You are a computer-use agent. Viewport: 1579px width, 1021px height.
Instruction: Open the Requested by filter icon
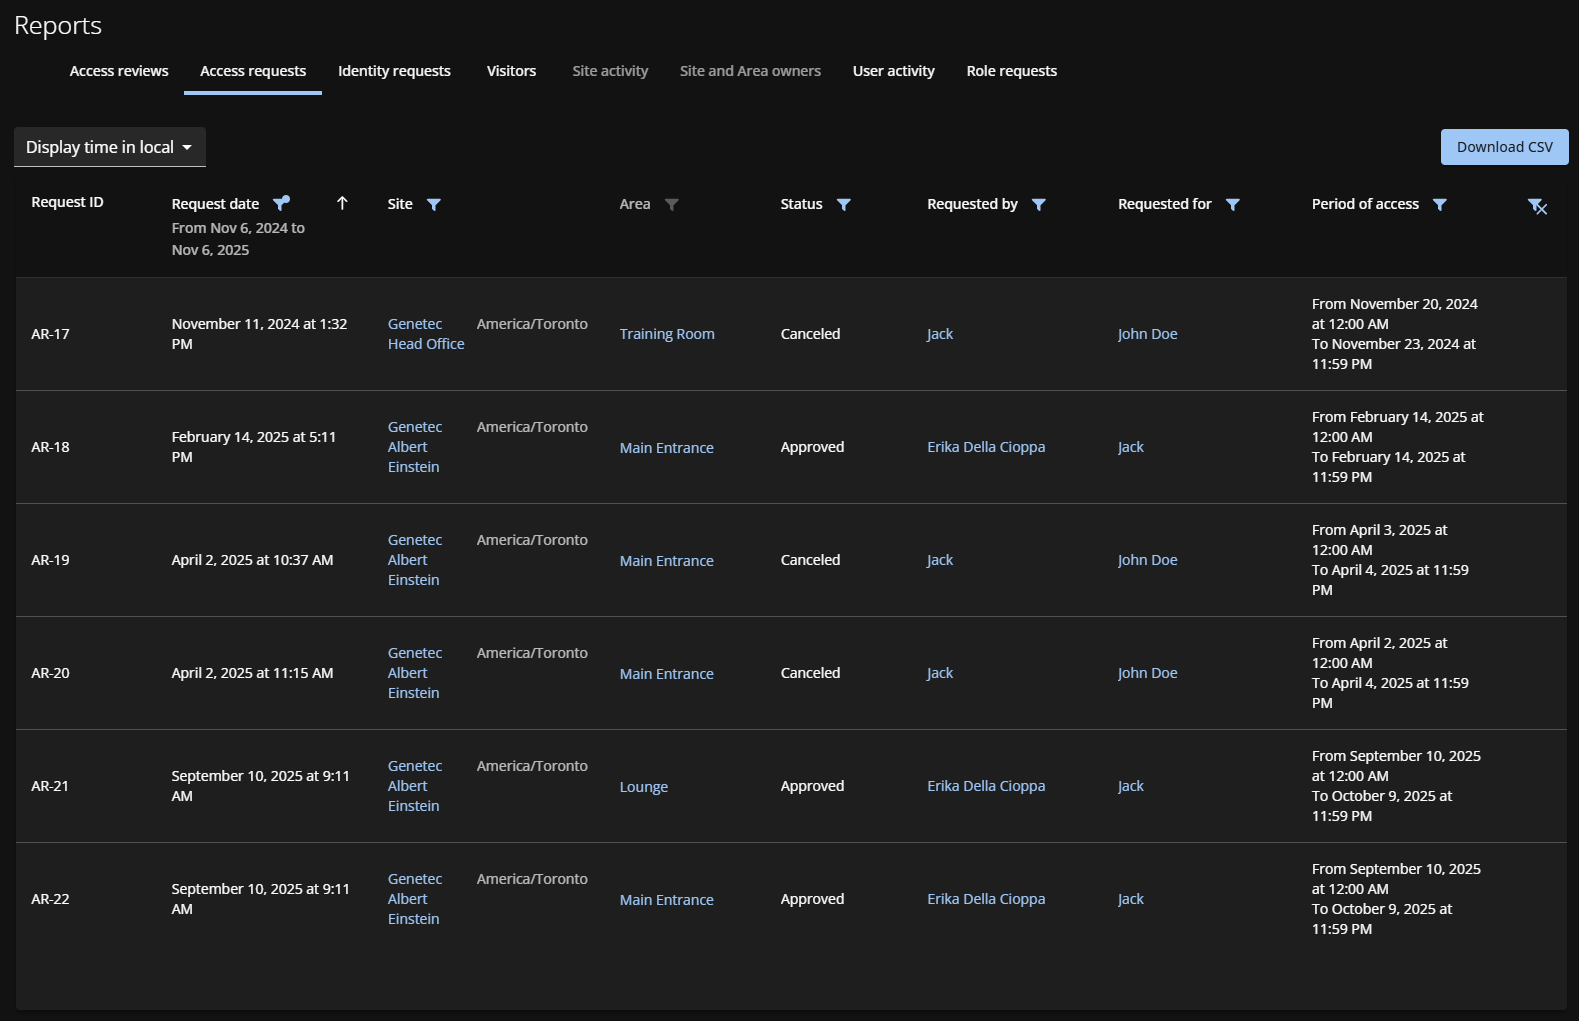click(1039, 205)
